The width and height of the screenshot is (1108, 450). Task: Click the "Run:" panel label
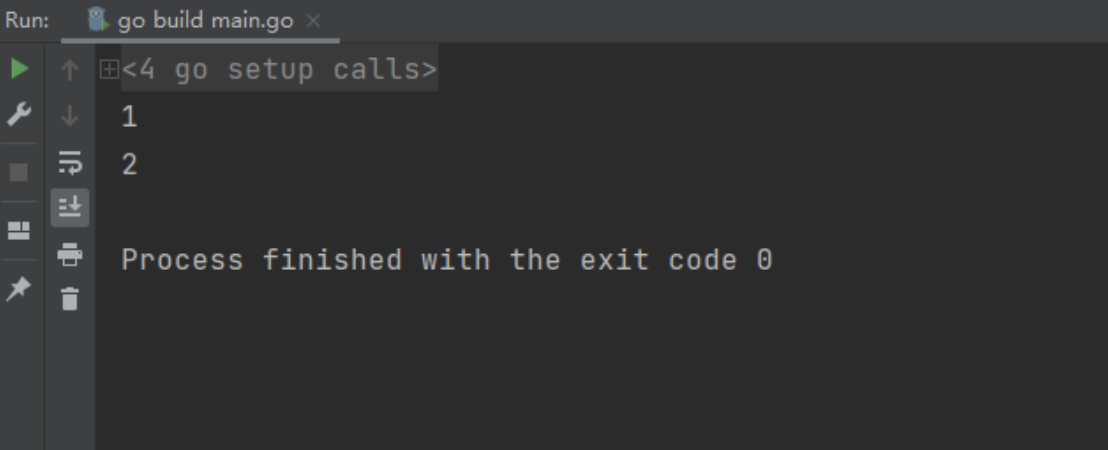click(x=27, y=20)
